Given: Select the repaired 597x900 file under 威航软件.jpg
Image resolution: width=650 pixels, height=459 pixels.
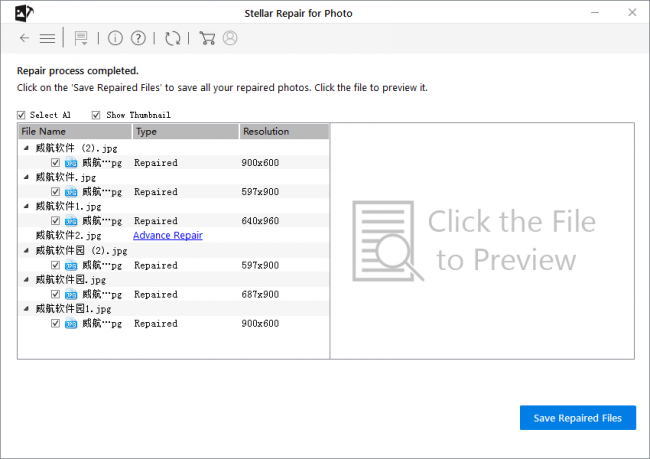Looking at the screenshot, I should pyautogui.click(x=174, y=192).
